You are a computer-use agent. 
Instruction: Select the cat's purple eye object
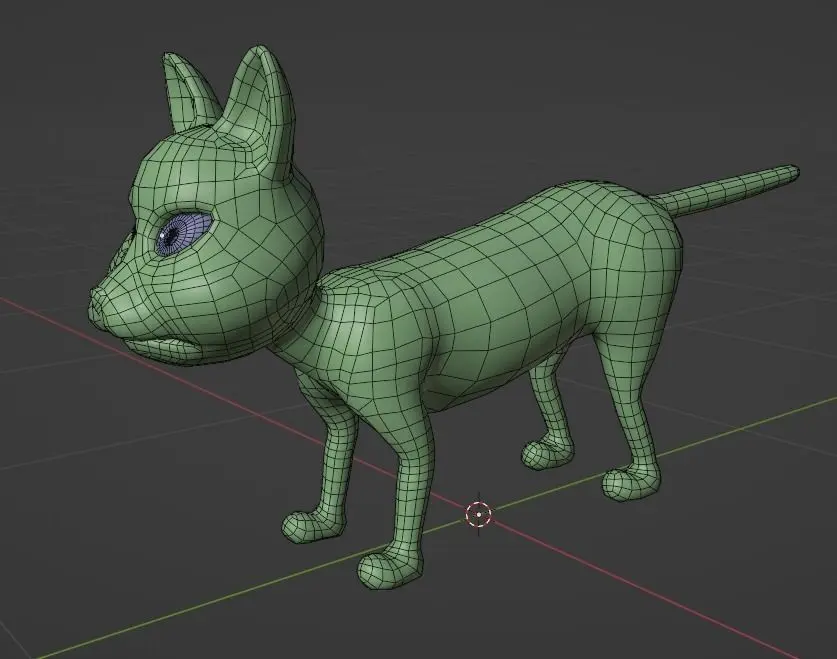pyautogui.click(x=183, y=233)
